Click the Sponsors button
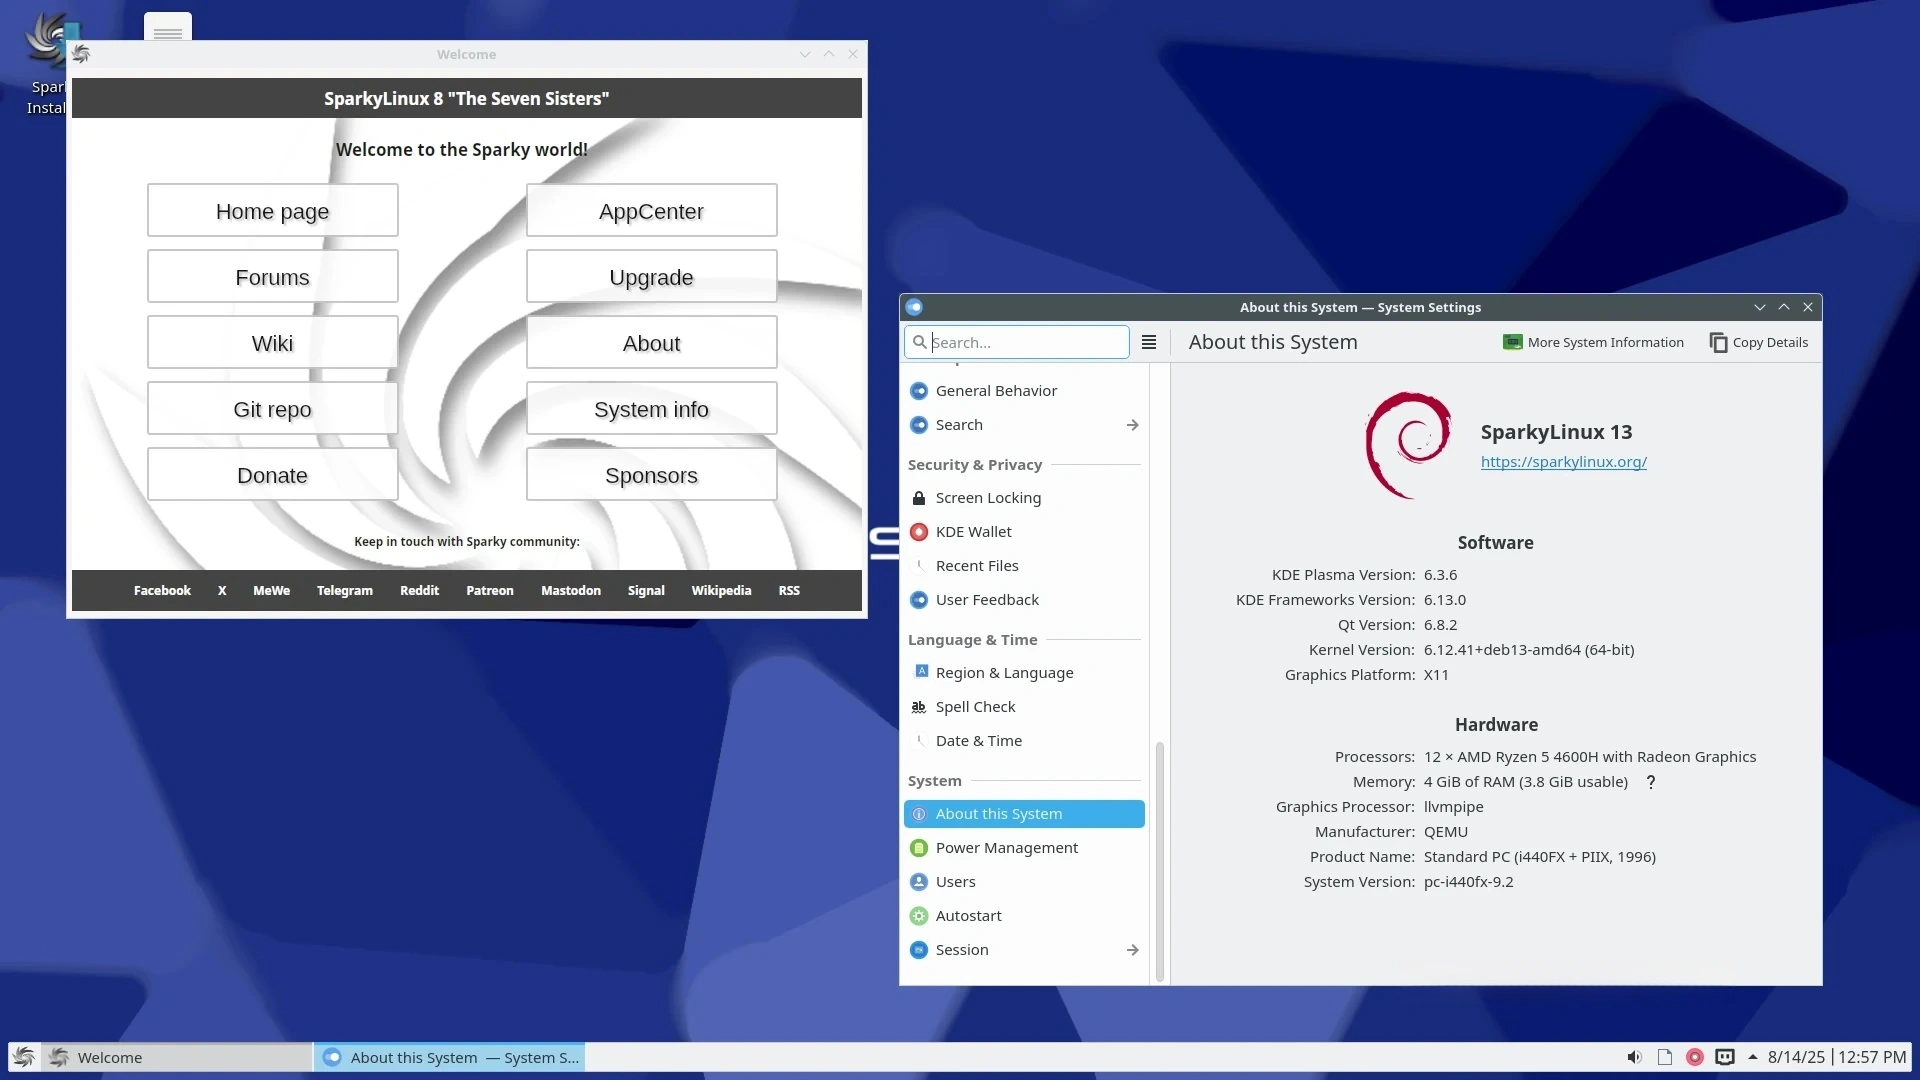The height and width of the screenshot is (1080, 1920). [x=651, y=475]
